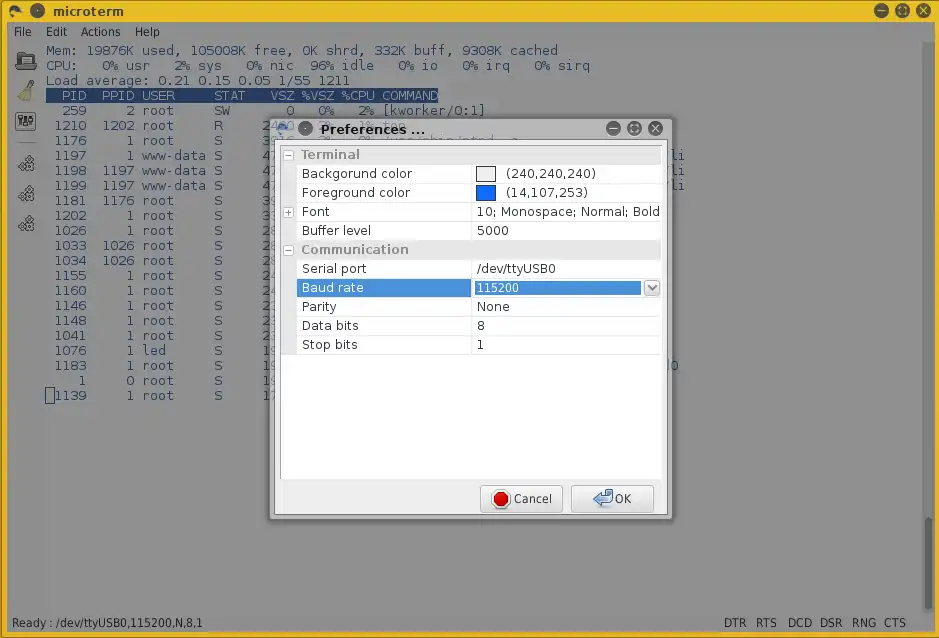This screenshot has width=939, height=638.
Task: Expand the Font property
Action: tap(289, 212)
